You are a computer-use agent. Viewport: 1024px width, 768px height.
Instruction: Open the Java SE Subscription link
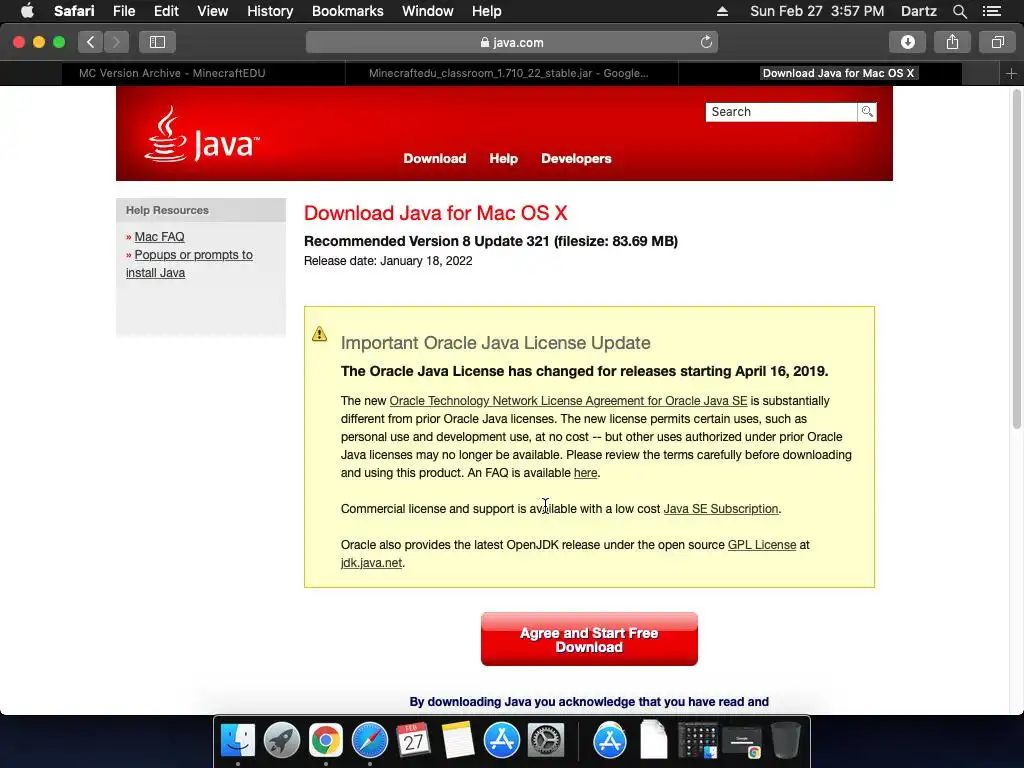721,509
